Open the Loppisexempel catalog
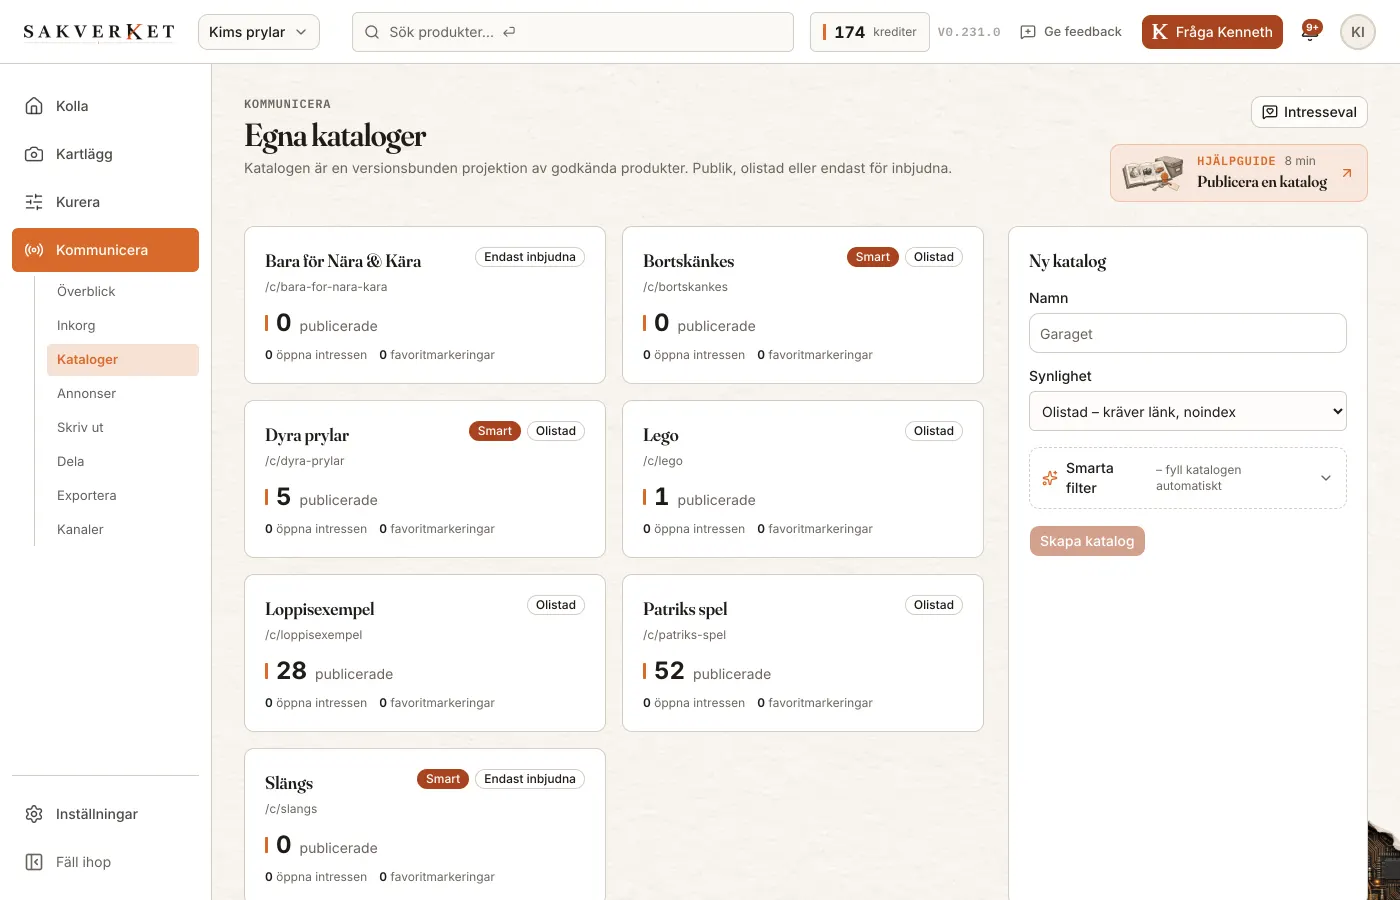Image resolution: width=1400 pixels, height=900 pixels. (x=425, y=653)
